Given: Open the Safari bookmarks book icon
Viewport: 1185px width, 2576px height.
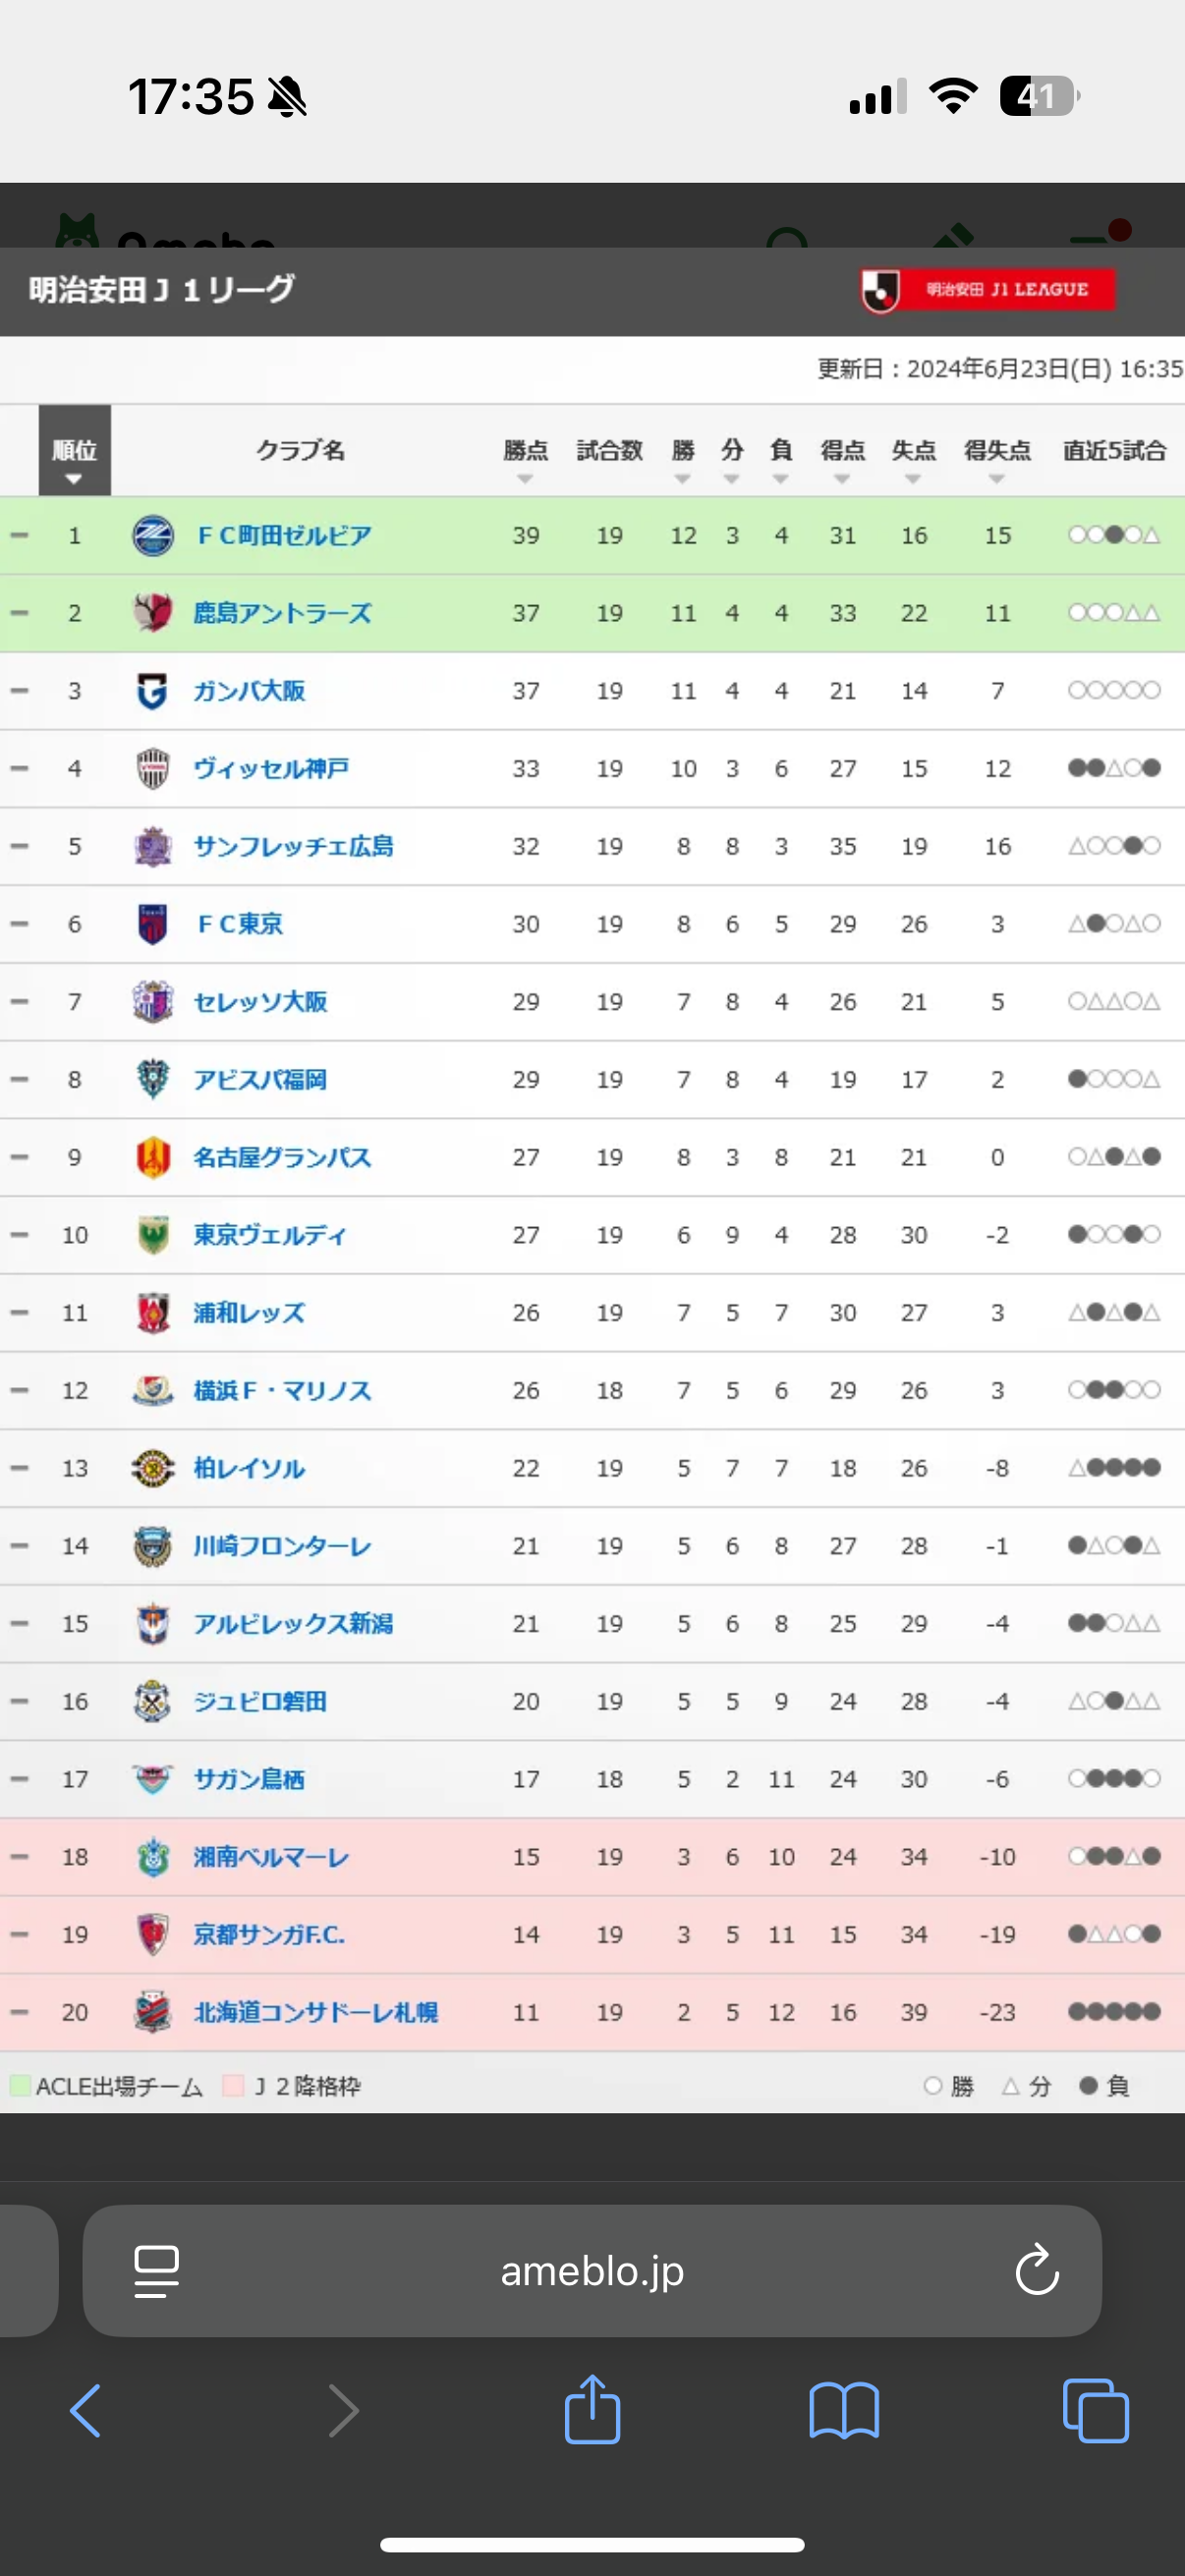Looking at the screenshot, I should pyautogui.click(x=844, y=2411).
